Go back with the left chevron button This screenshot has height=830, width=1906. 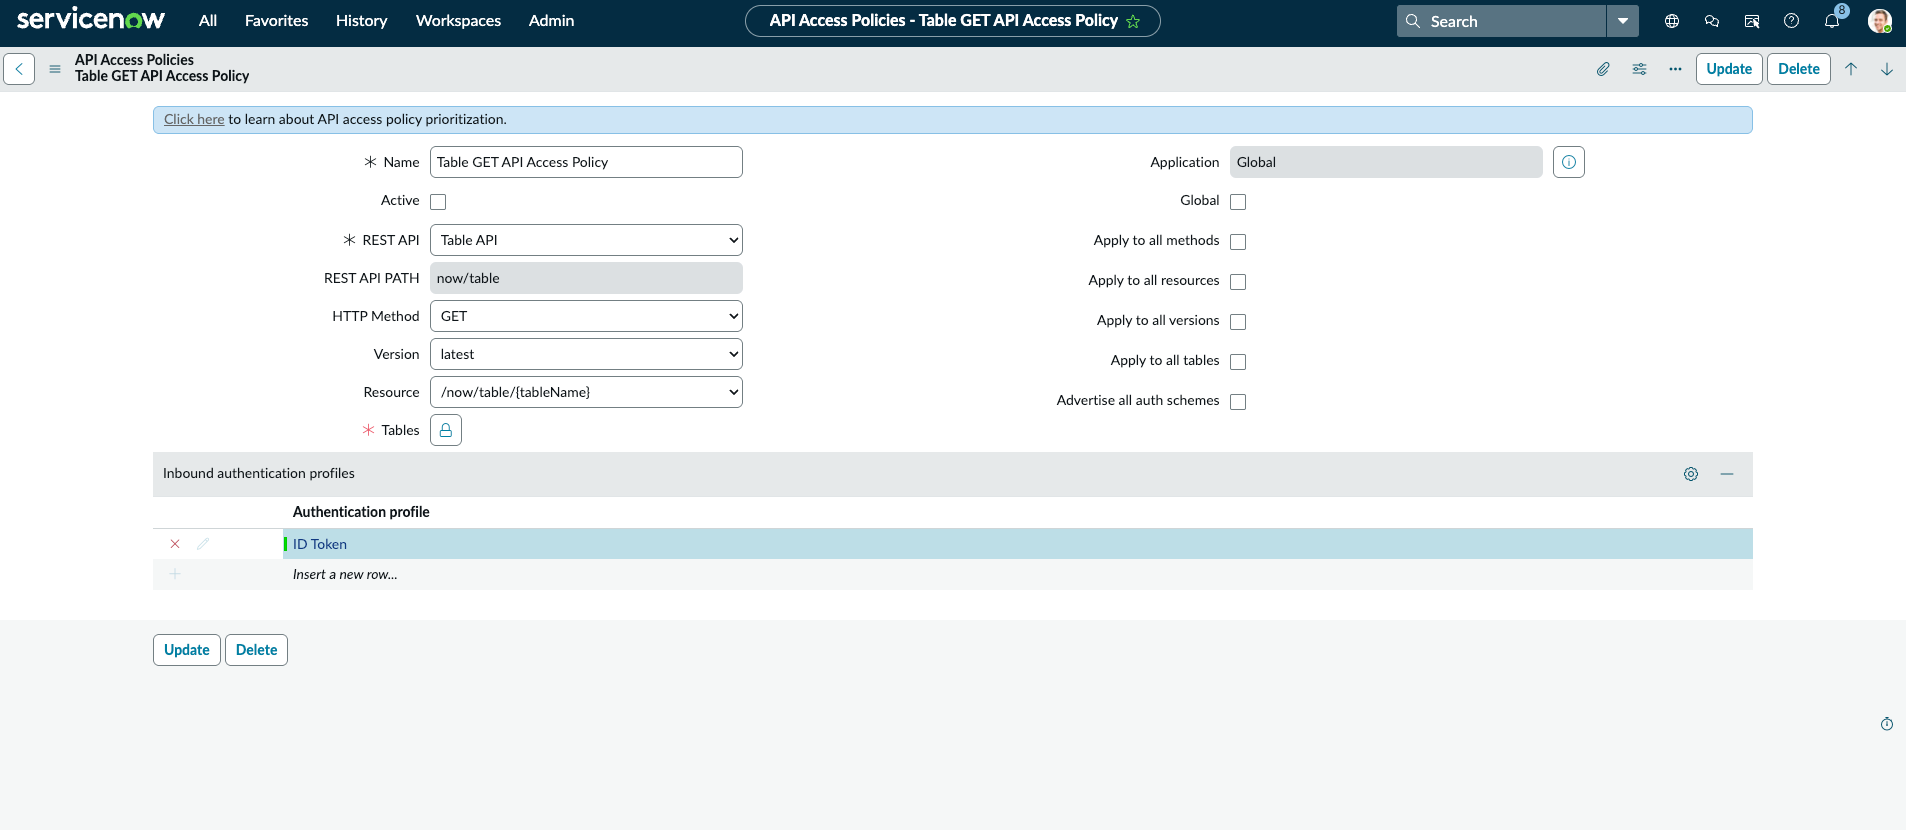tap(19, 69)
